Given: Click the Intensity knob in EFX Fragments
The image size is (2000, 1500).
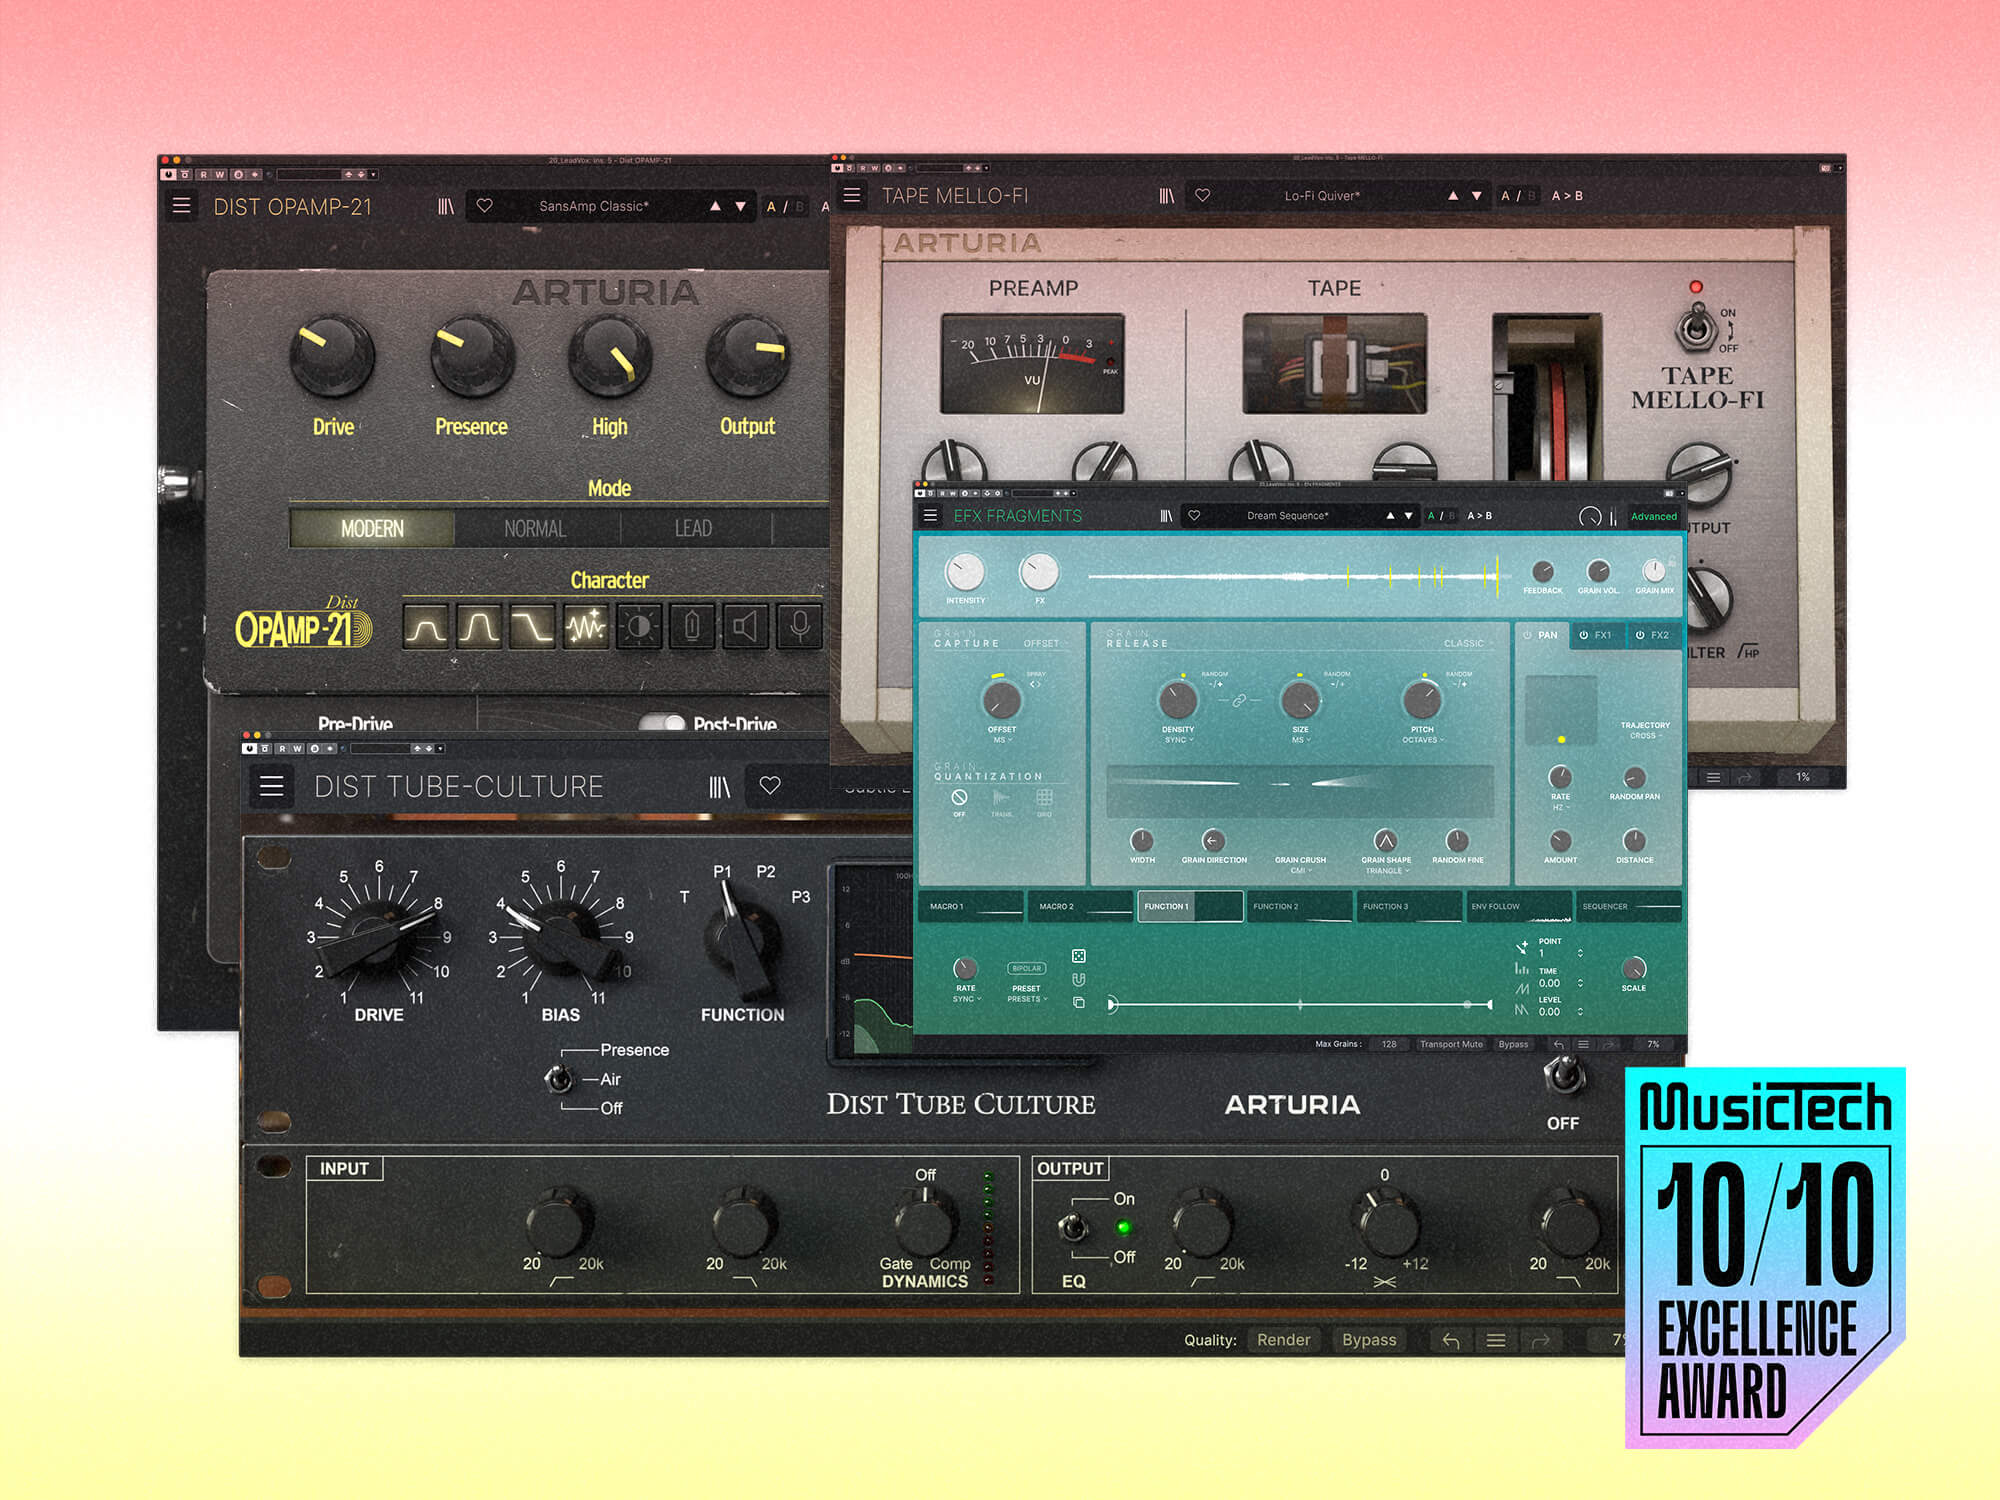Looking at the screenshot, I should tap(965, 572).
